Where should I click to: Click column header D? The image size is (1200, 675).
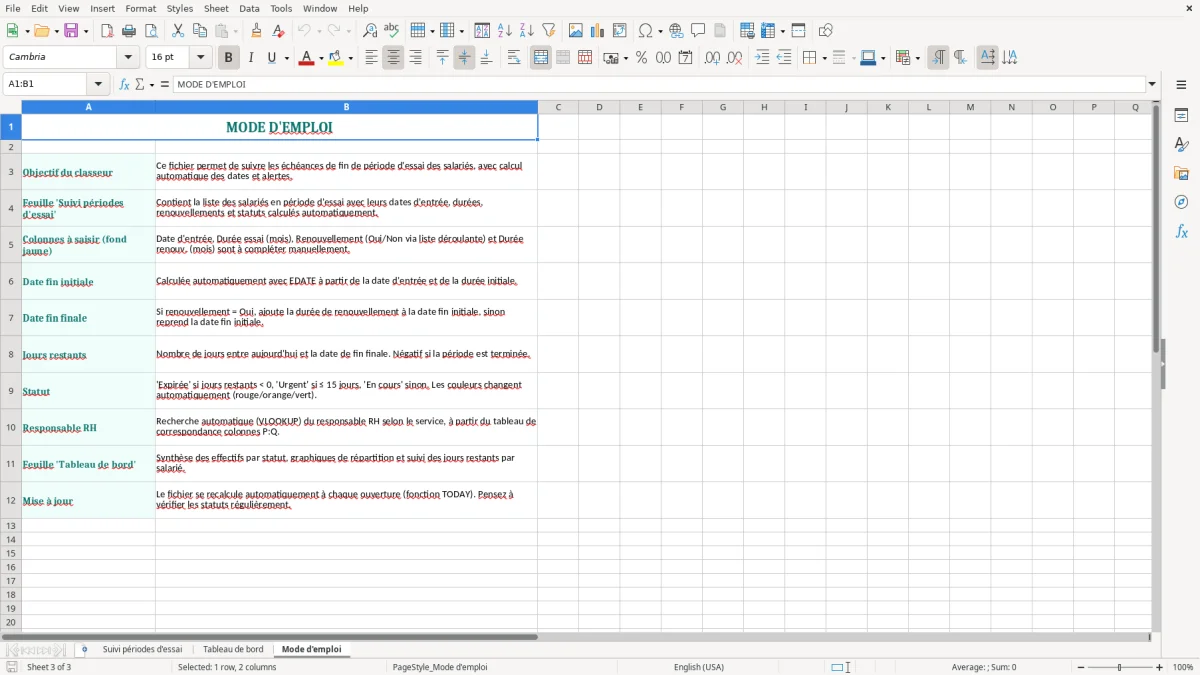click(599, 107)
